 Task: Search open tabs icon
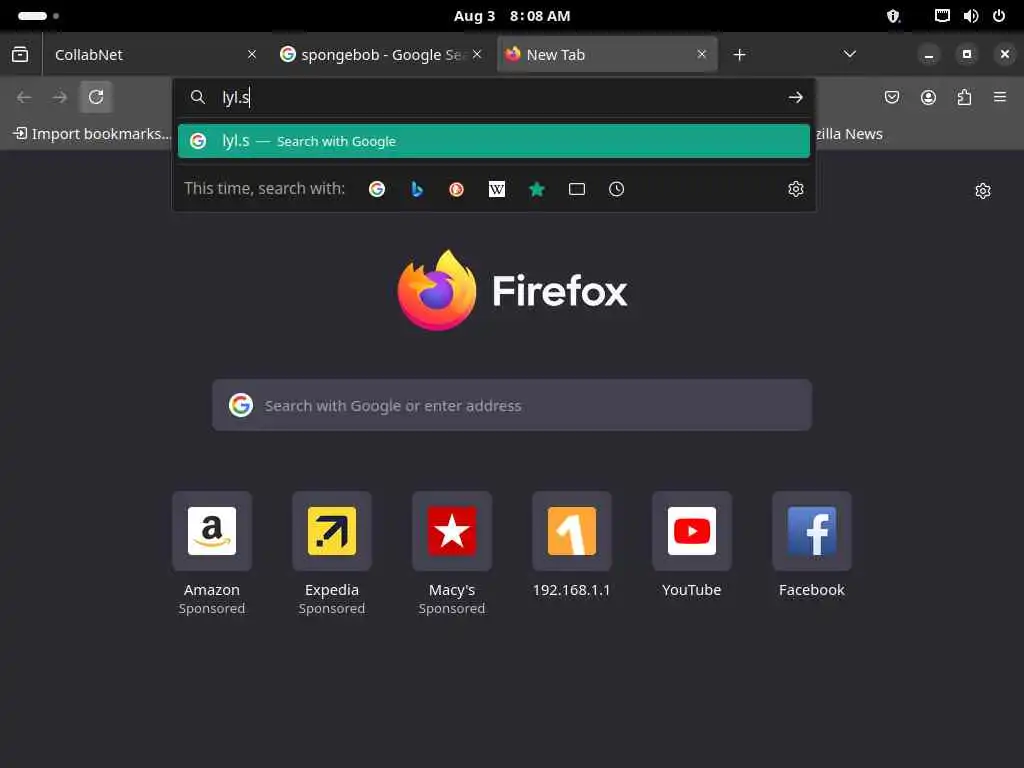click(x=577, y=189)
